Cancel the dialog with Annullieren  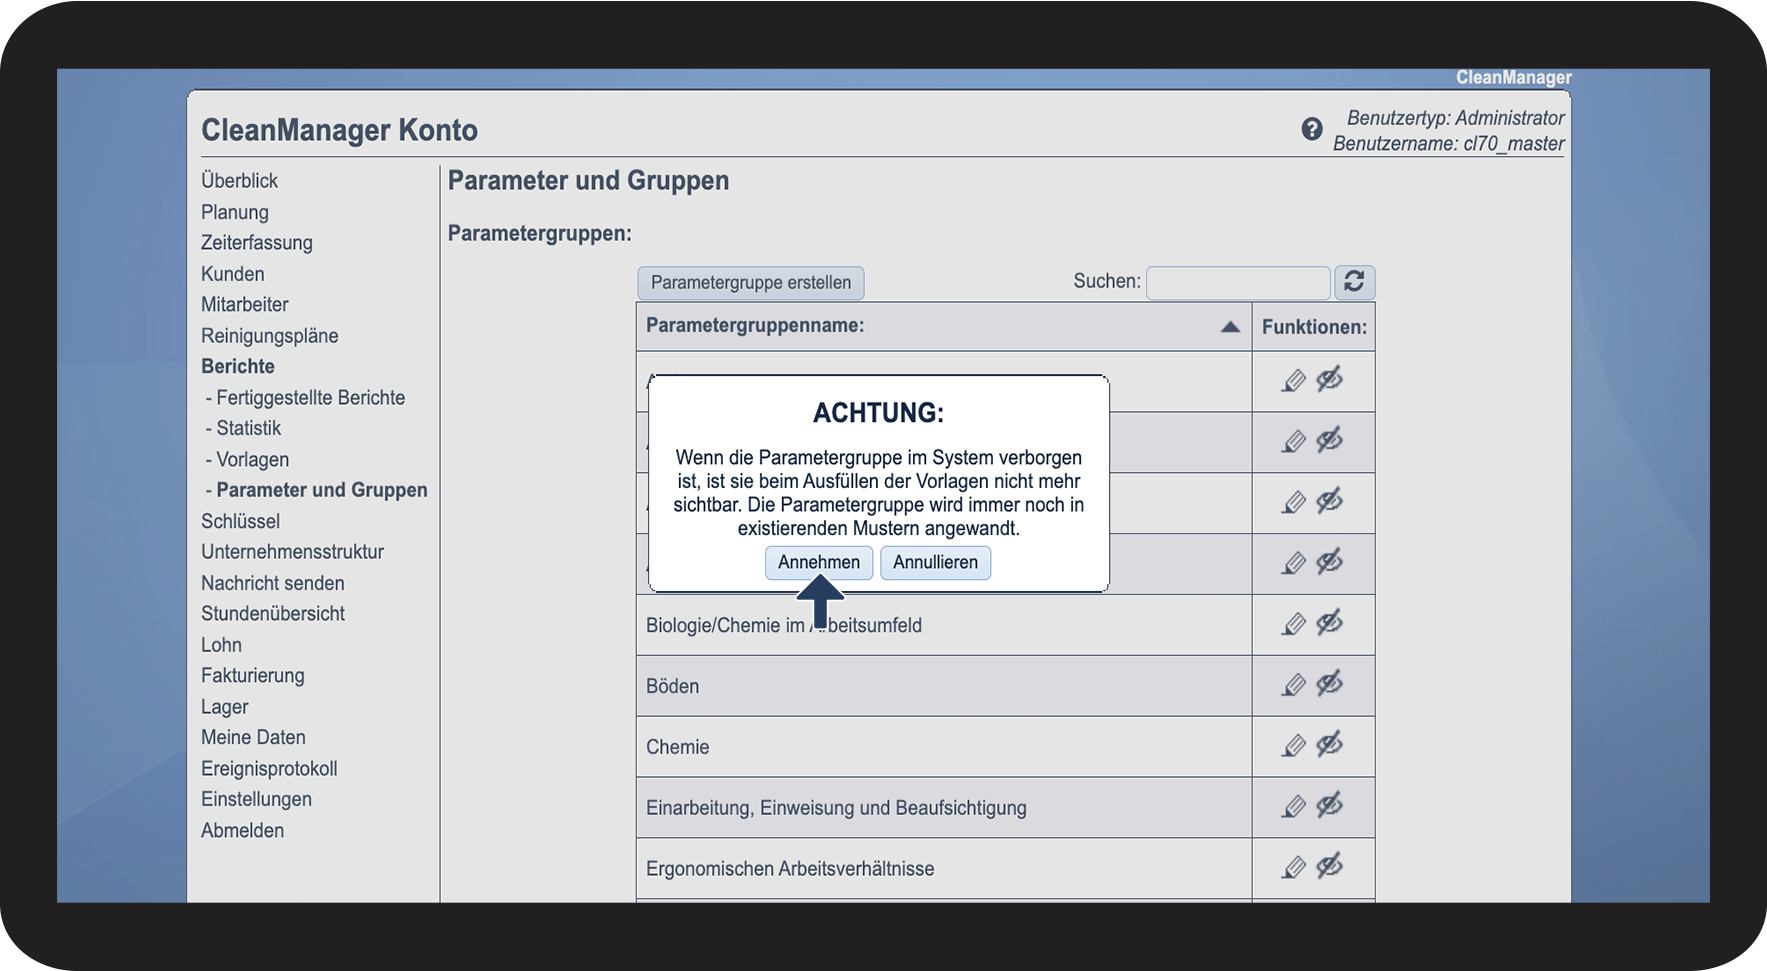[x=935, y=562]
